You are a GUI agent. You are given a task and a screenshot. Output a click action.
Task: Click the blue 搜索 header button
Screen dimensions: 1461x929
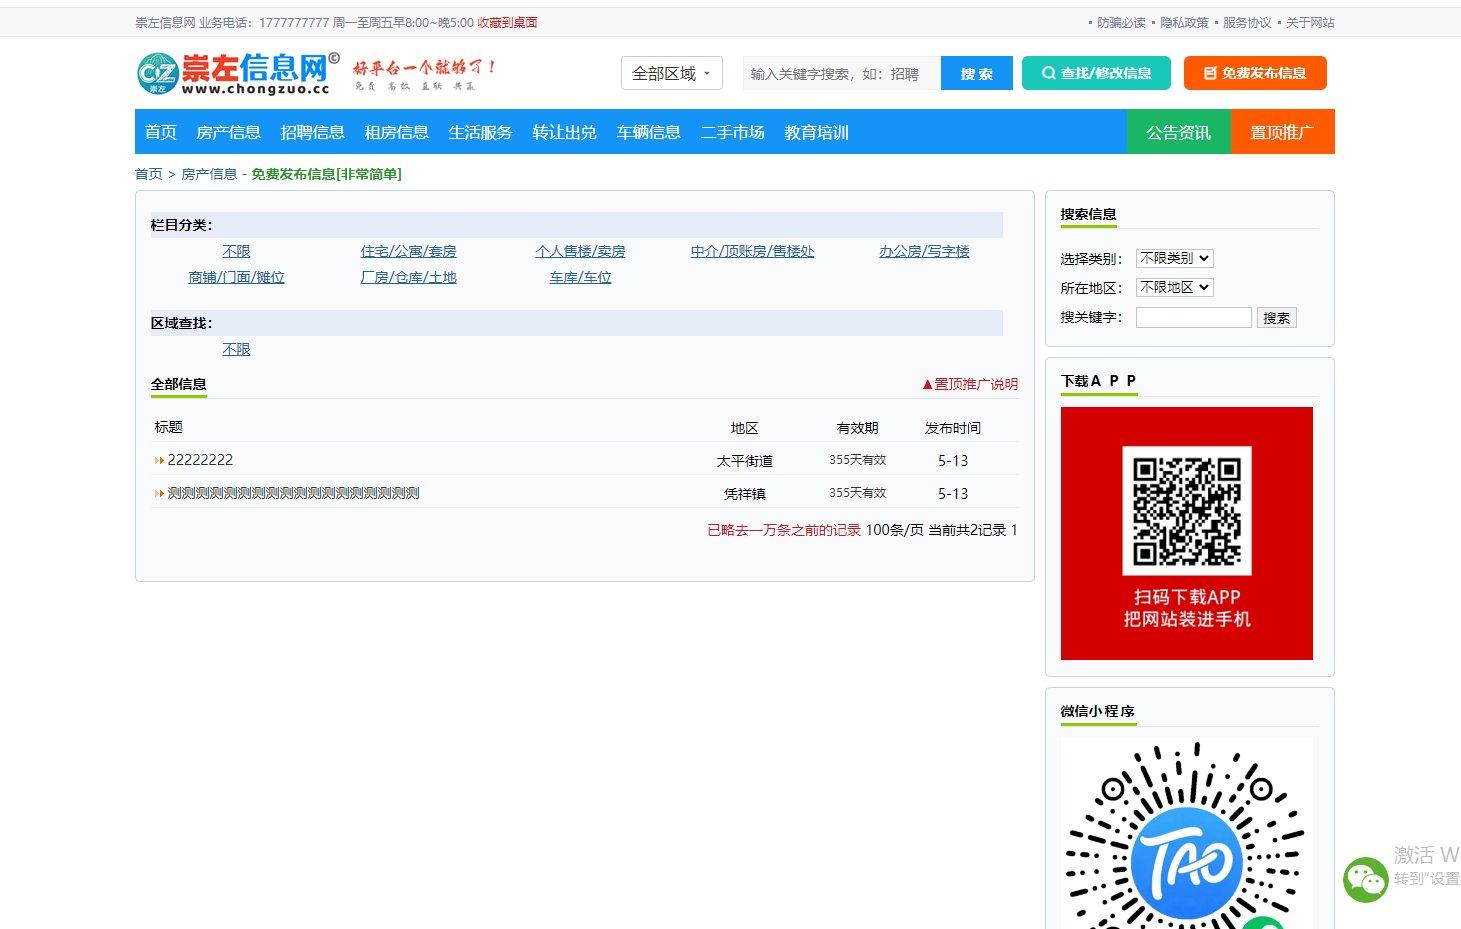[977, 73]
